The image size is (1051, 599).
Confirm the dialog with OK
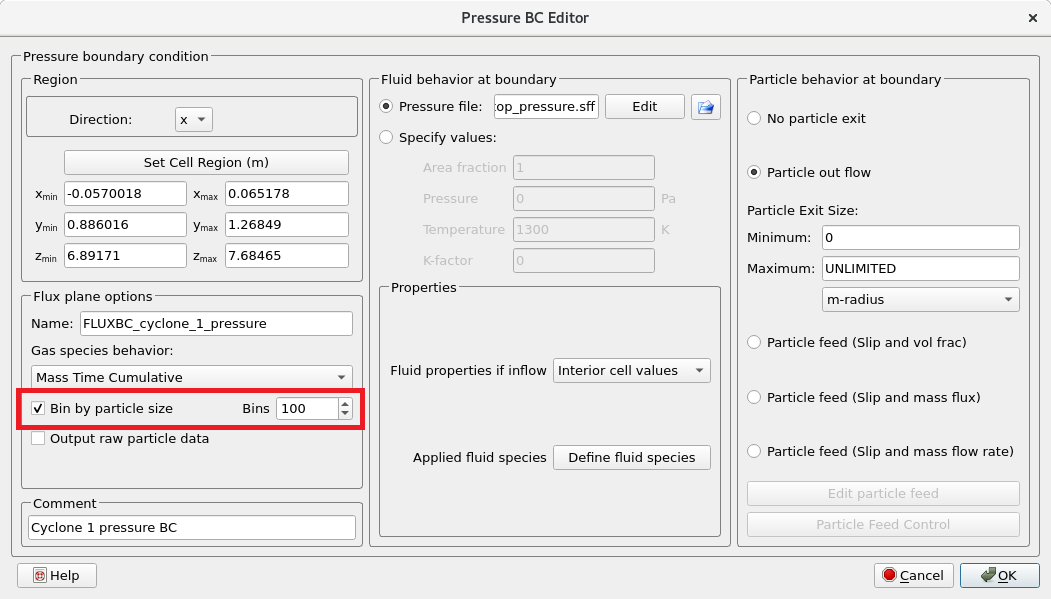[997, 575]
